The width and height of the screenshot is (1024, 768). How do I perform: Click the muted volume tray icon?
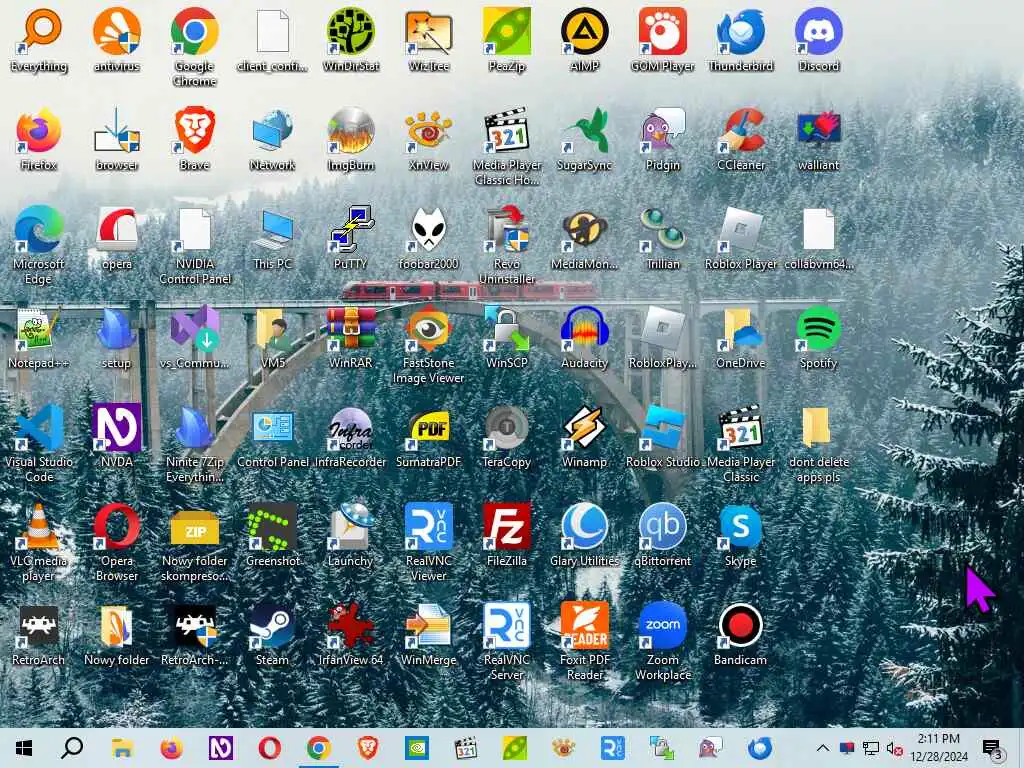pos(894,748)
